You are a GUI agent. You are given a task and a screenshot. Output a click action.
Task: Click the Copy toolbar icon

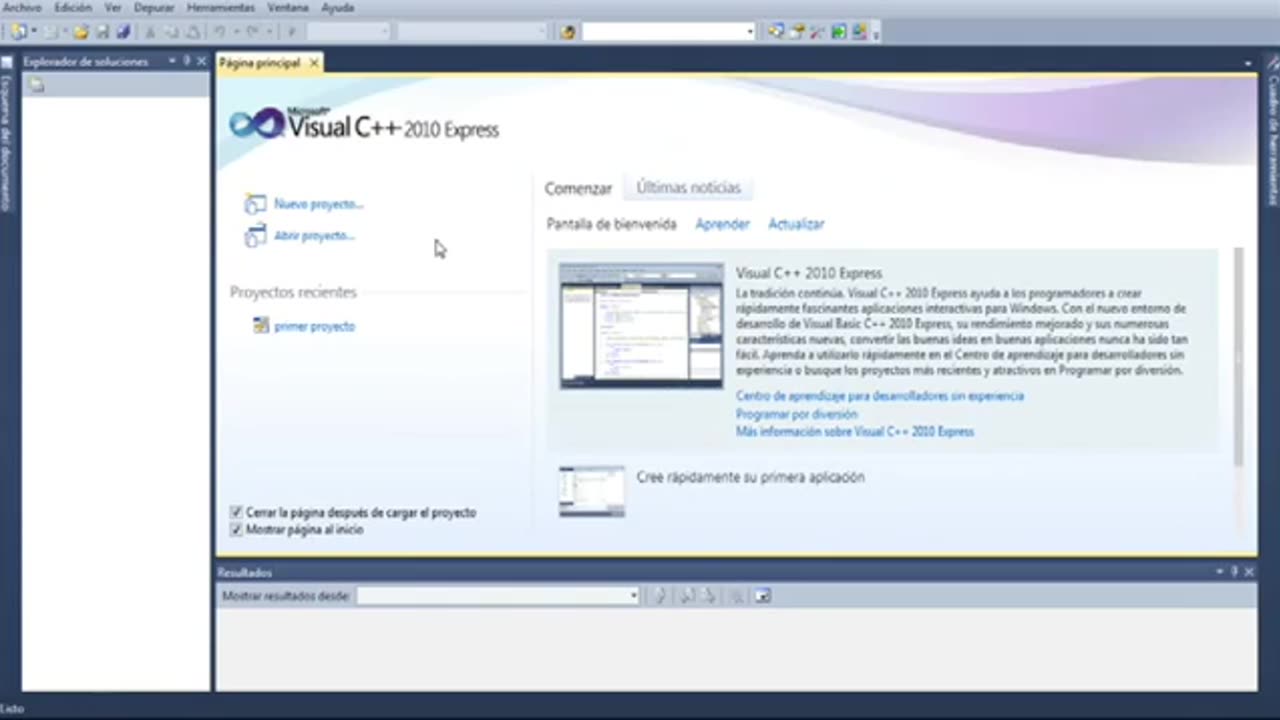pyautogui.click(x=172, y=32)
